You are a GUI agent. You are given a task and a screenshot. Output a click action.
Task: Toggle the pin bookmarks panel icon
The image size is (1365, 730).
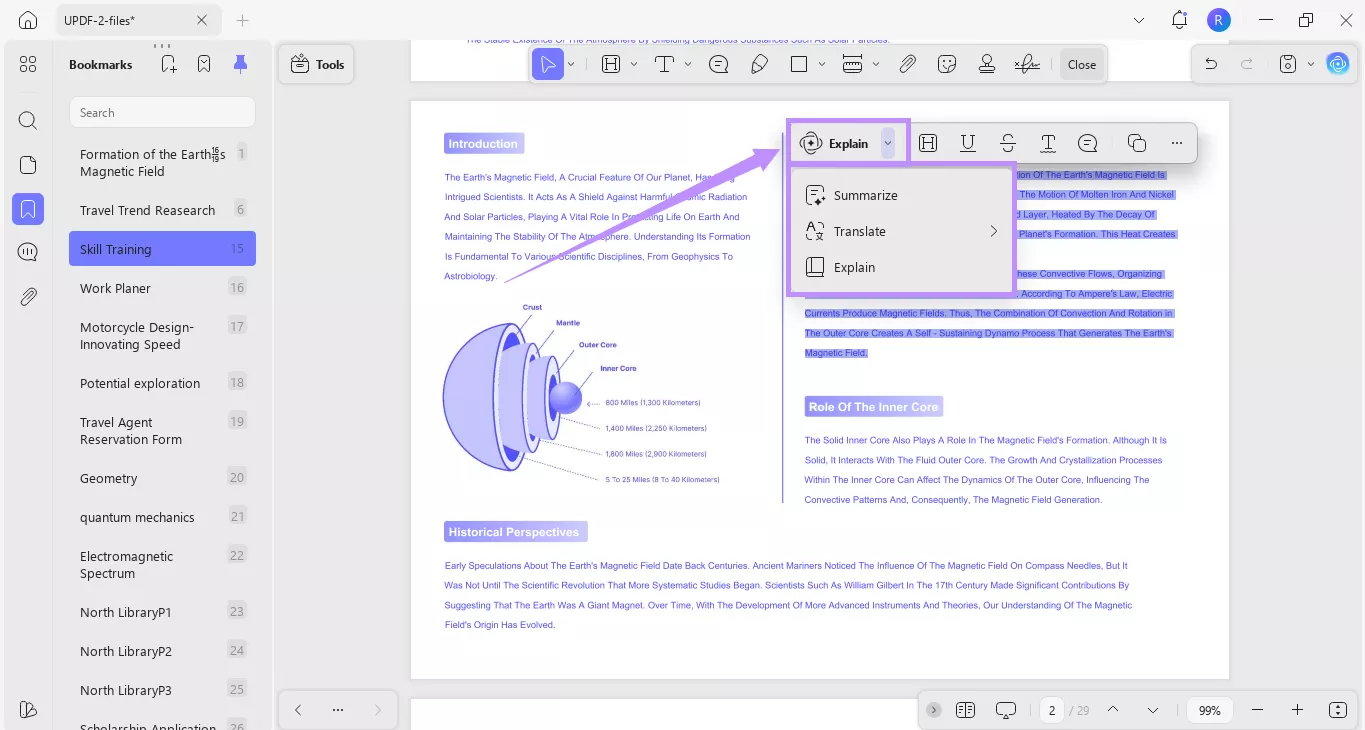[240, 64]
